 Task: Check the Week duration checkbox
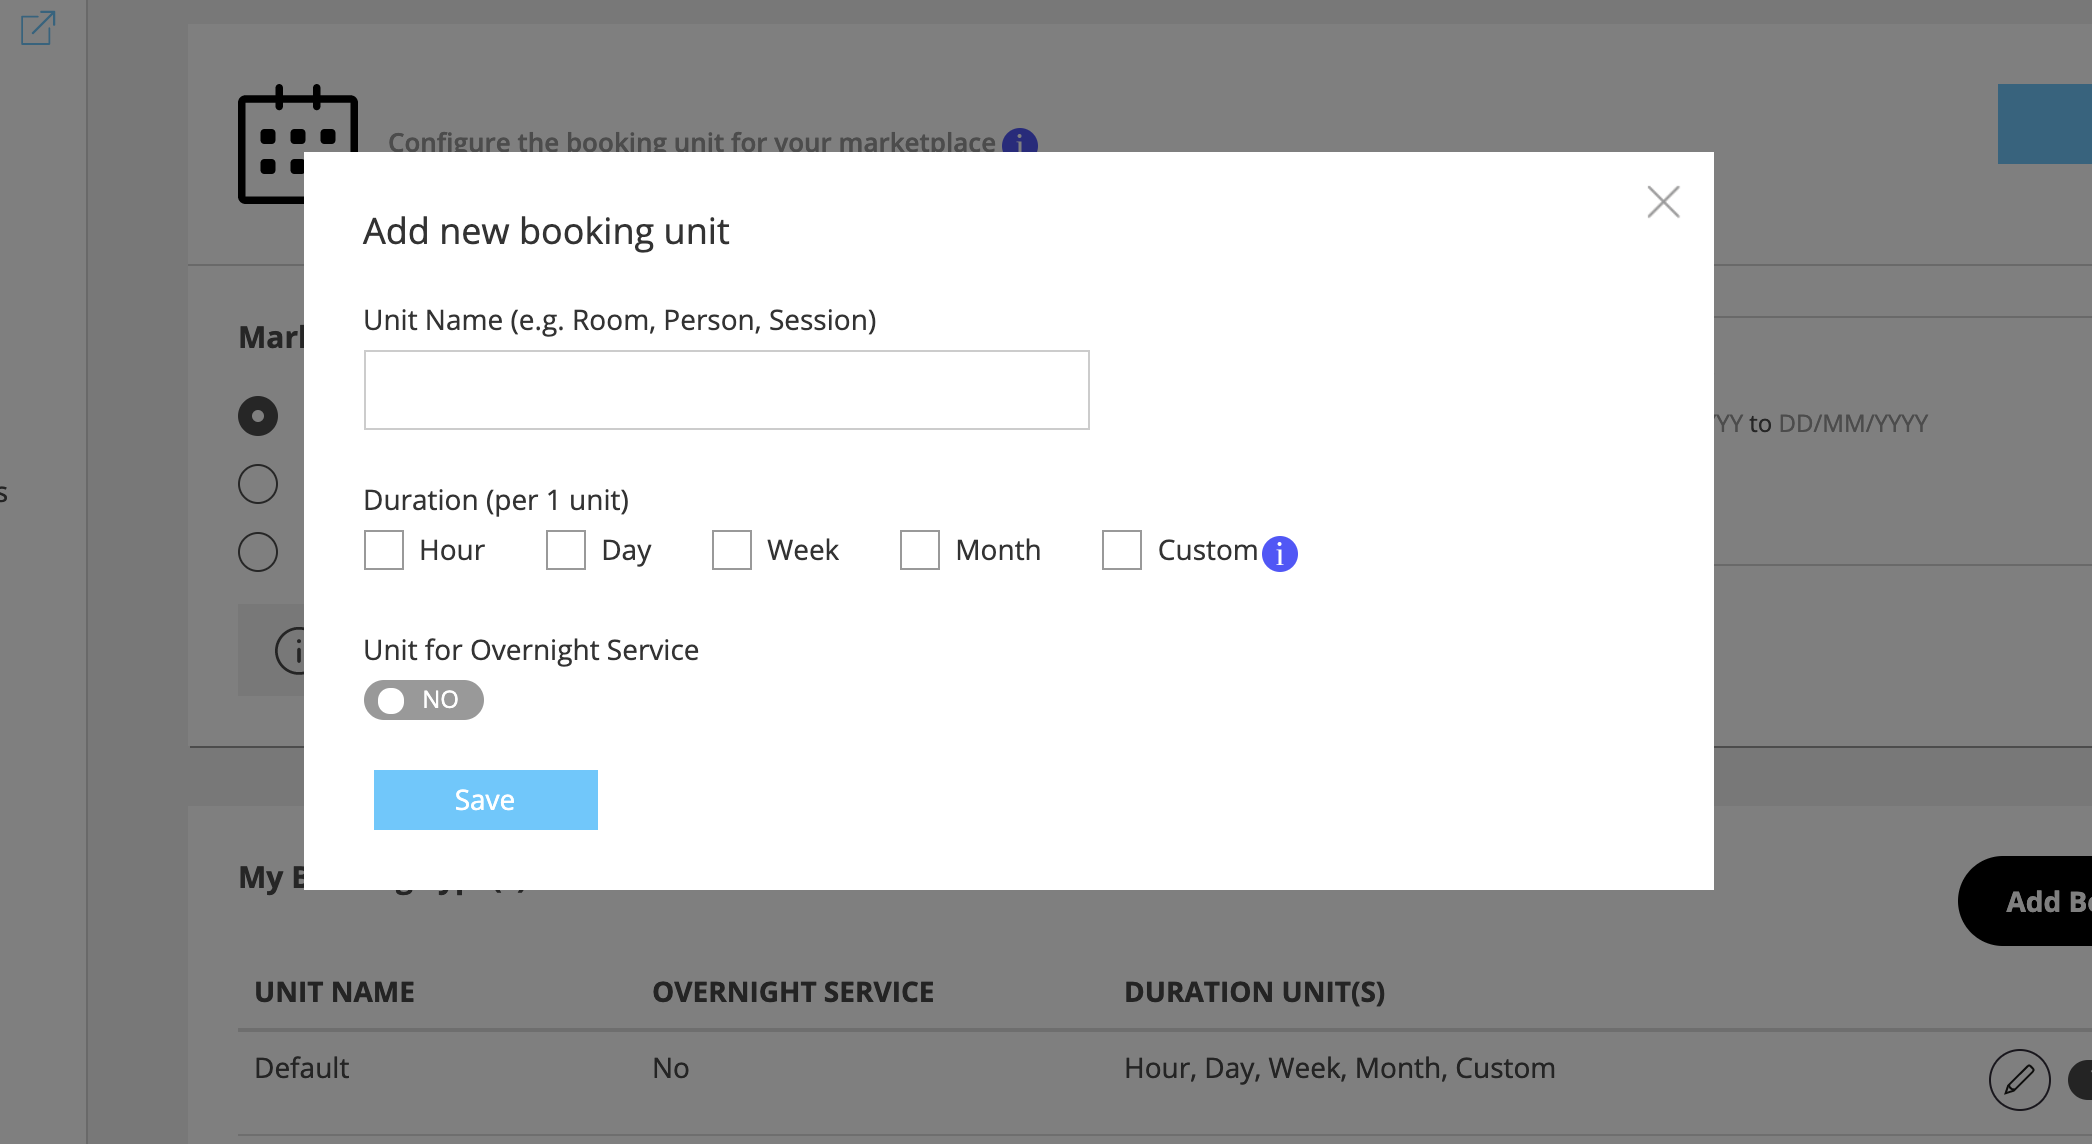click(732, 550)
